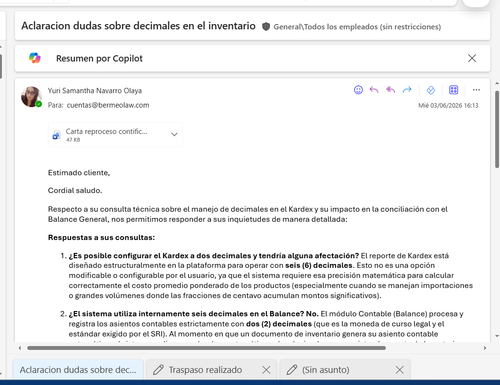Viewport: 500px width, 385px height.
Task: Open more actions ellipsis menu
Action: pos(476,90)
